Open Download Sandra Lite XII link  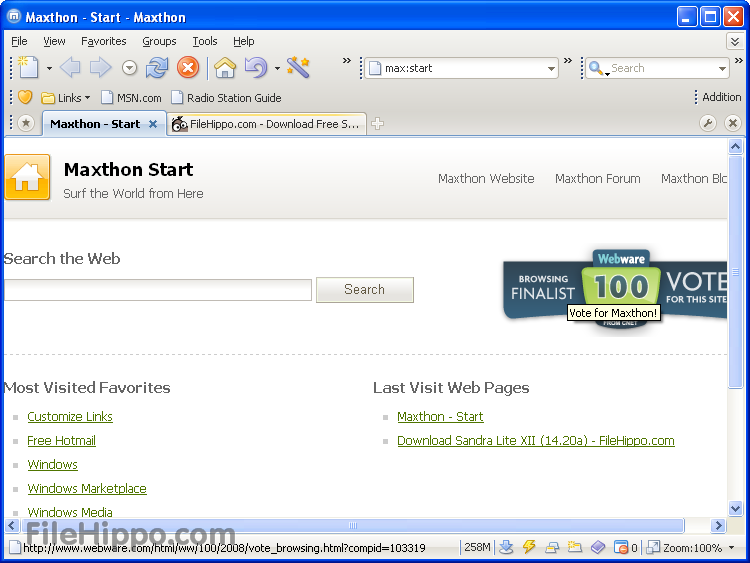(x=536, y=441)
